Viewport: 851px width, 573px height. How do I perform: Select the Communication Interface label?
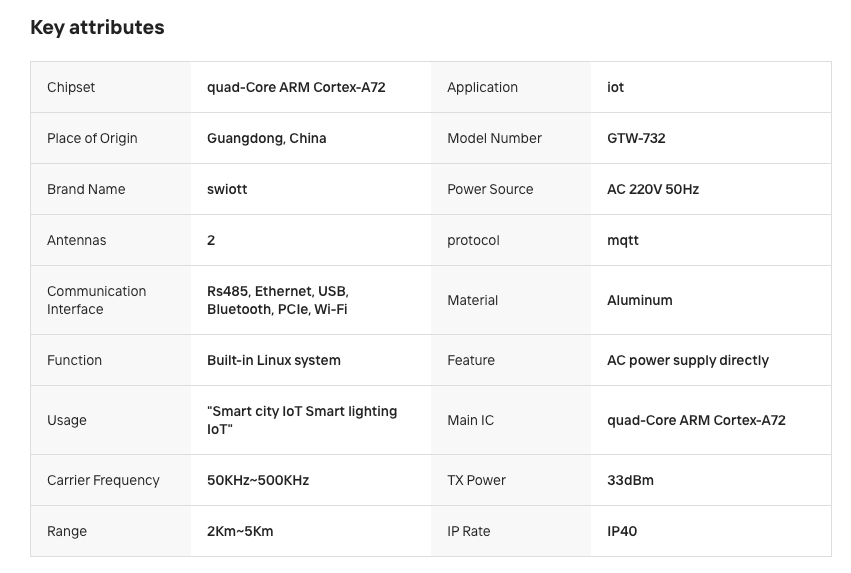(x=96, y=300)
